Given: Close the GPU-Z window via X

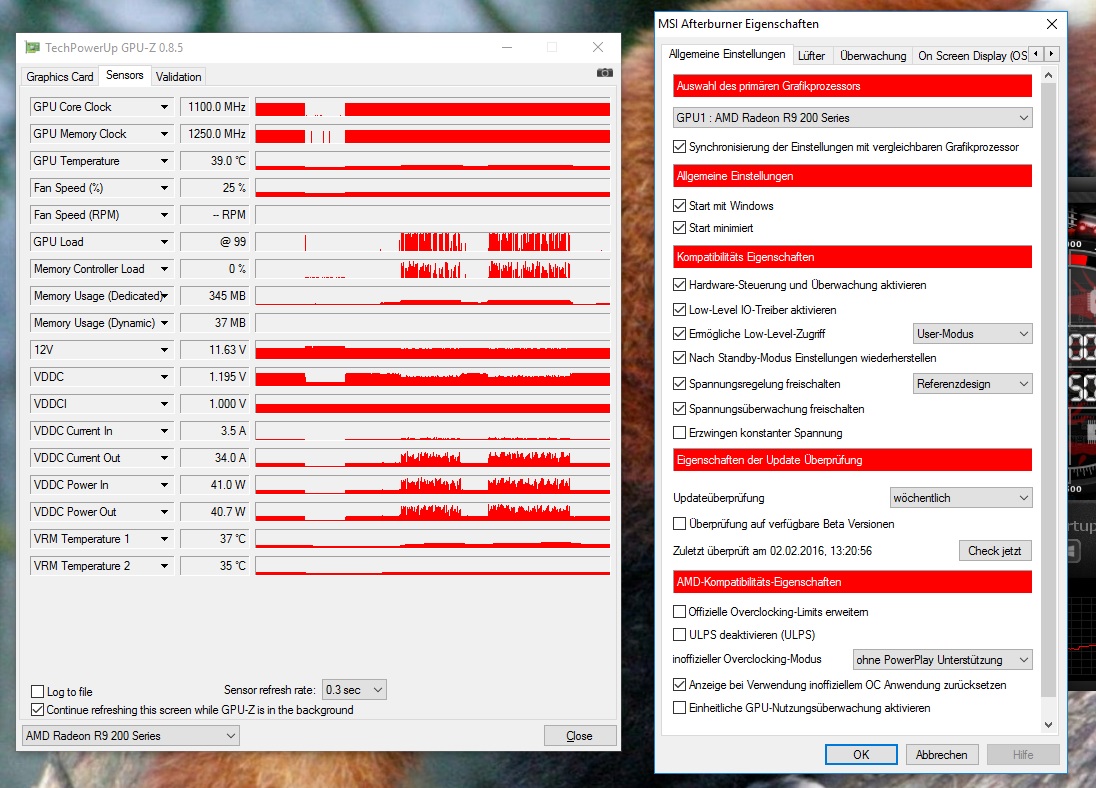Looking at the screenshot, I should click(598, 47).
